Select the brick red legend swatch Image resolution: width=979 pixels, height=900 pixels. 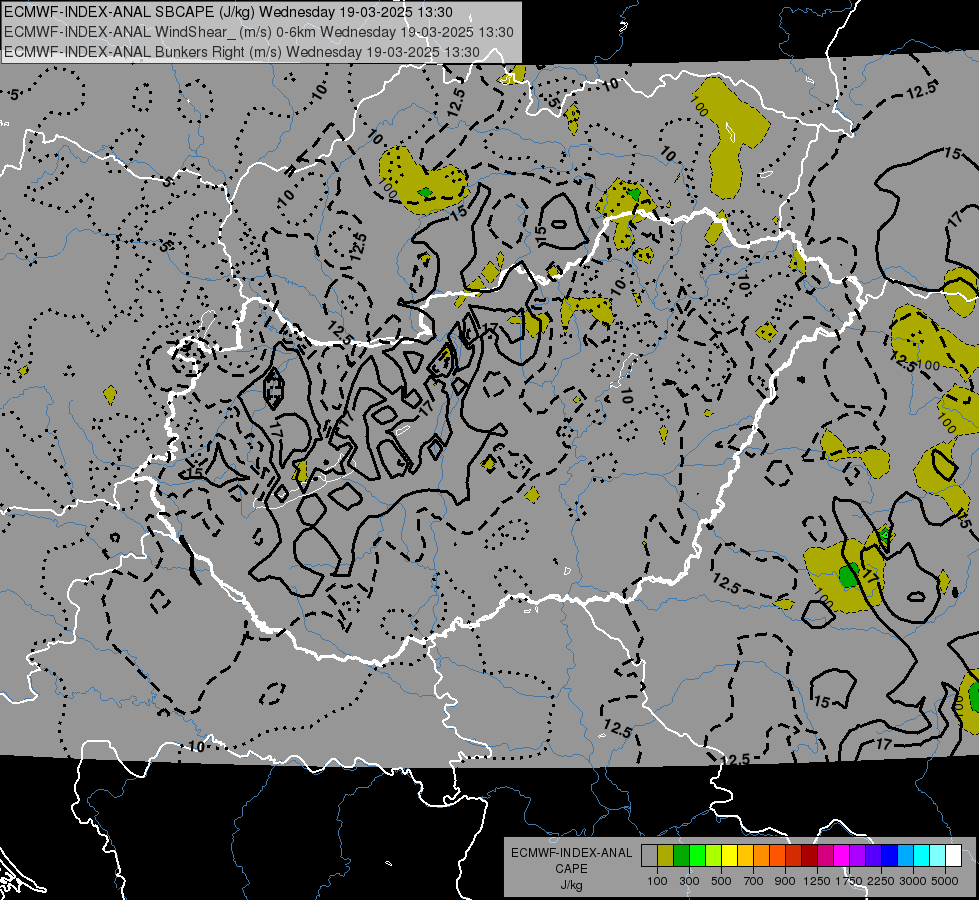pos(794,855)
